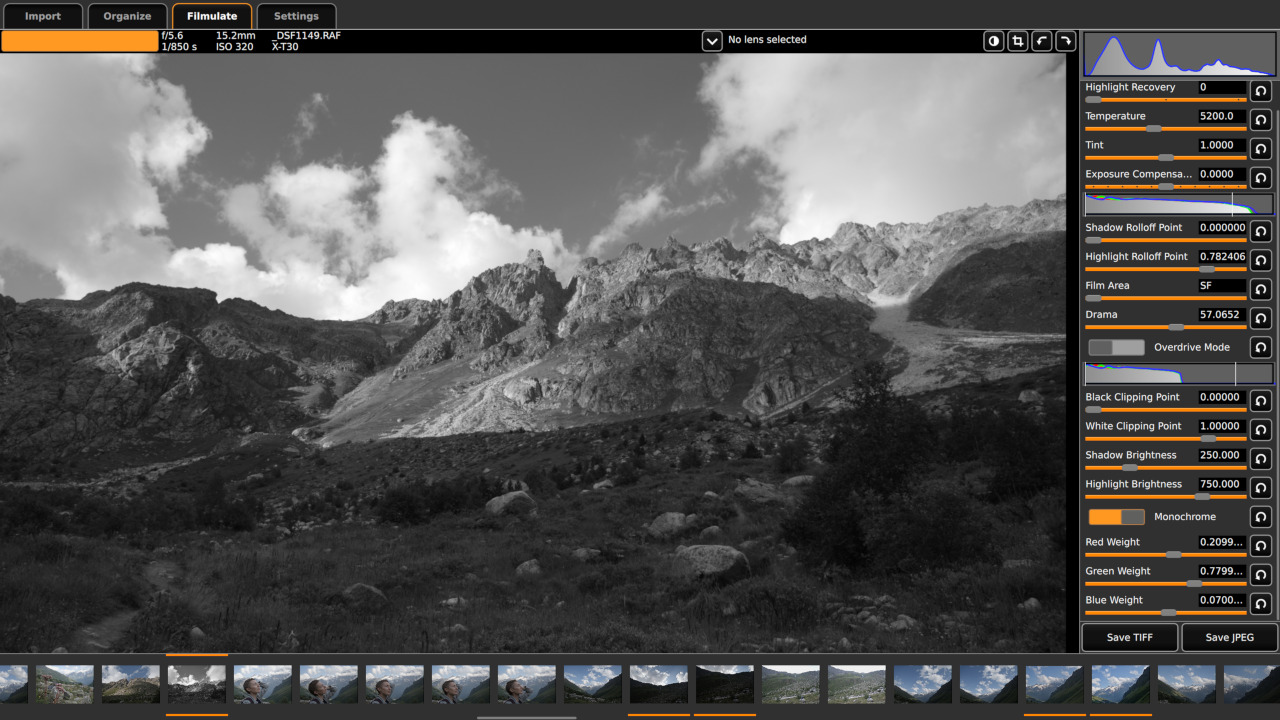This screenshot has width=1280, height=720.
Task: Enable the Overdrive Mode switch
Action: click(x=1116, y=347)
